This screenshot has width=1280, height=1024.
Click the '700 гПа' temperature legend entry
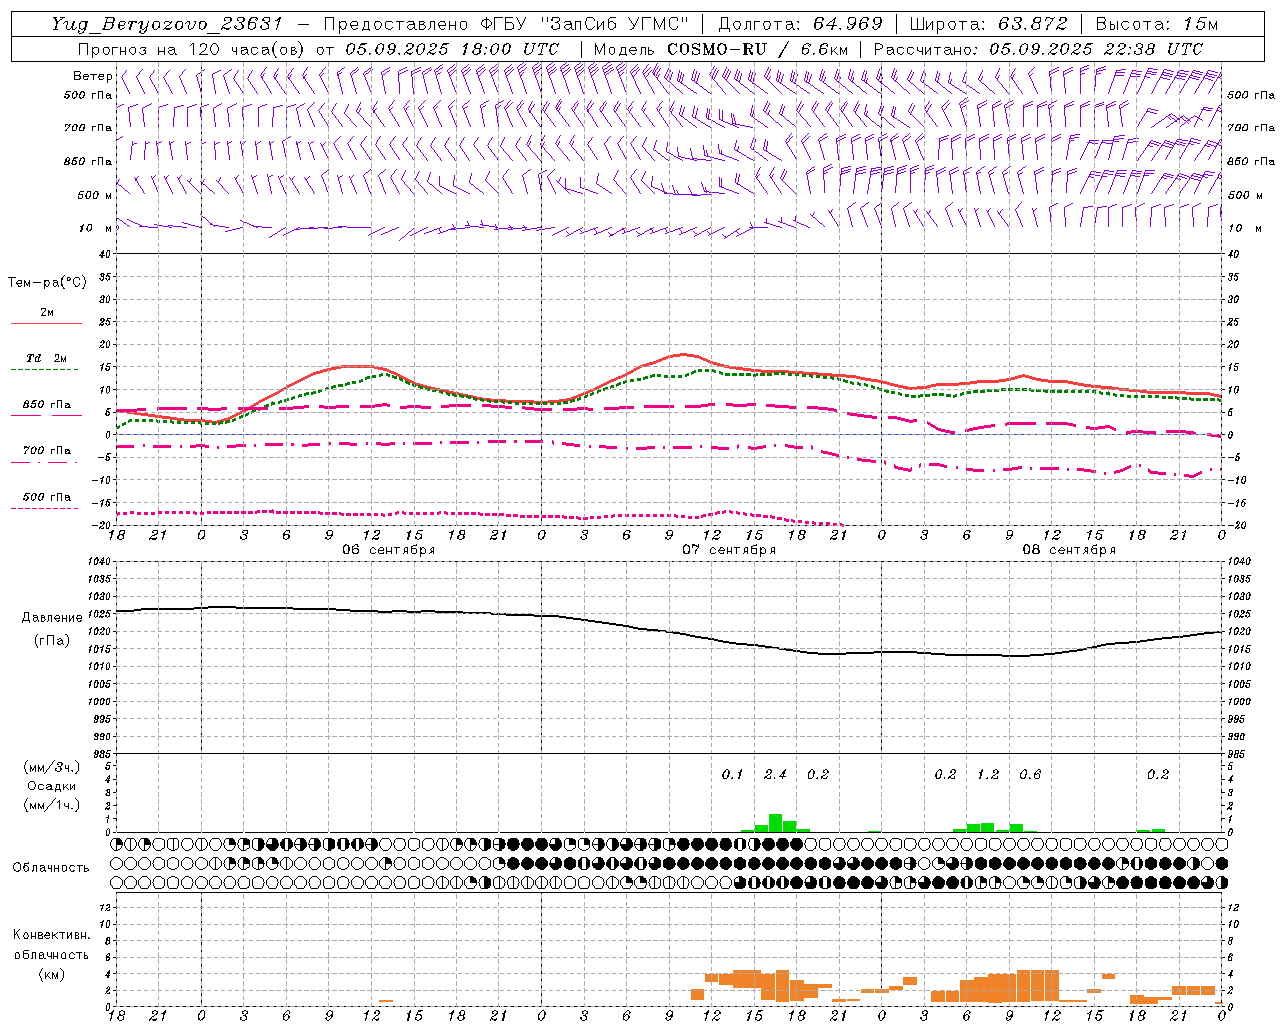46,451
